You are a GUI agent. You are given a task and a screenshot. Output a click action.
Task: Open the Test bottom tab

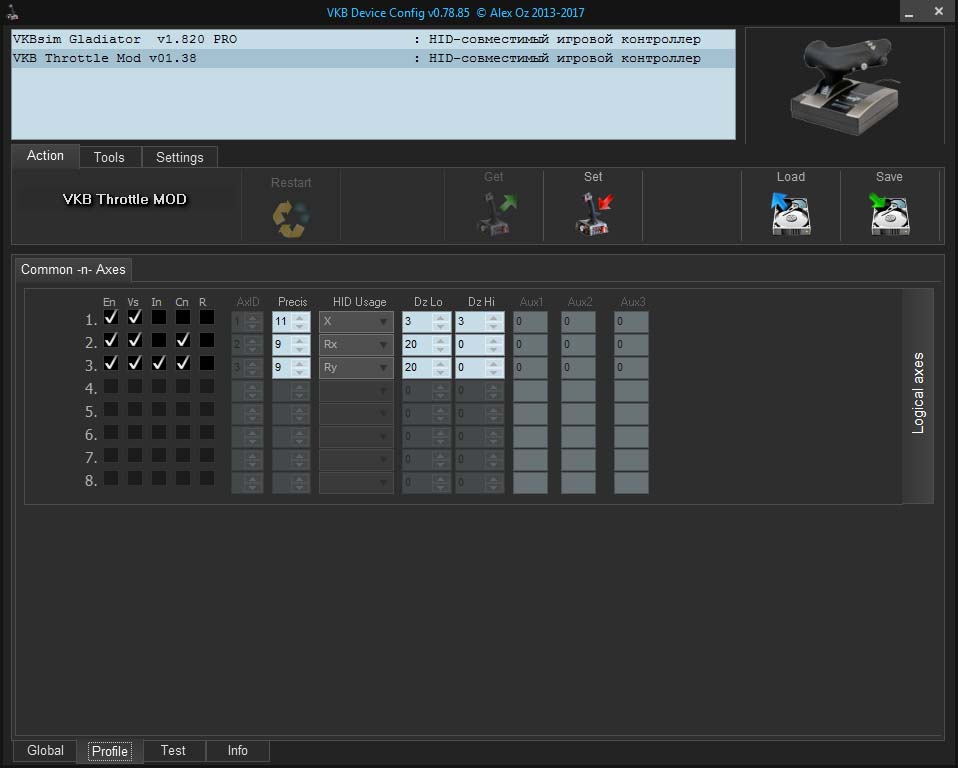(173, 750)
